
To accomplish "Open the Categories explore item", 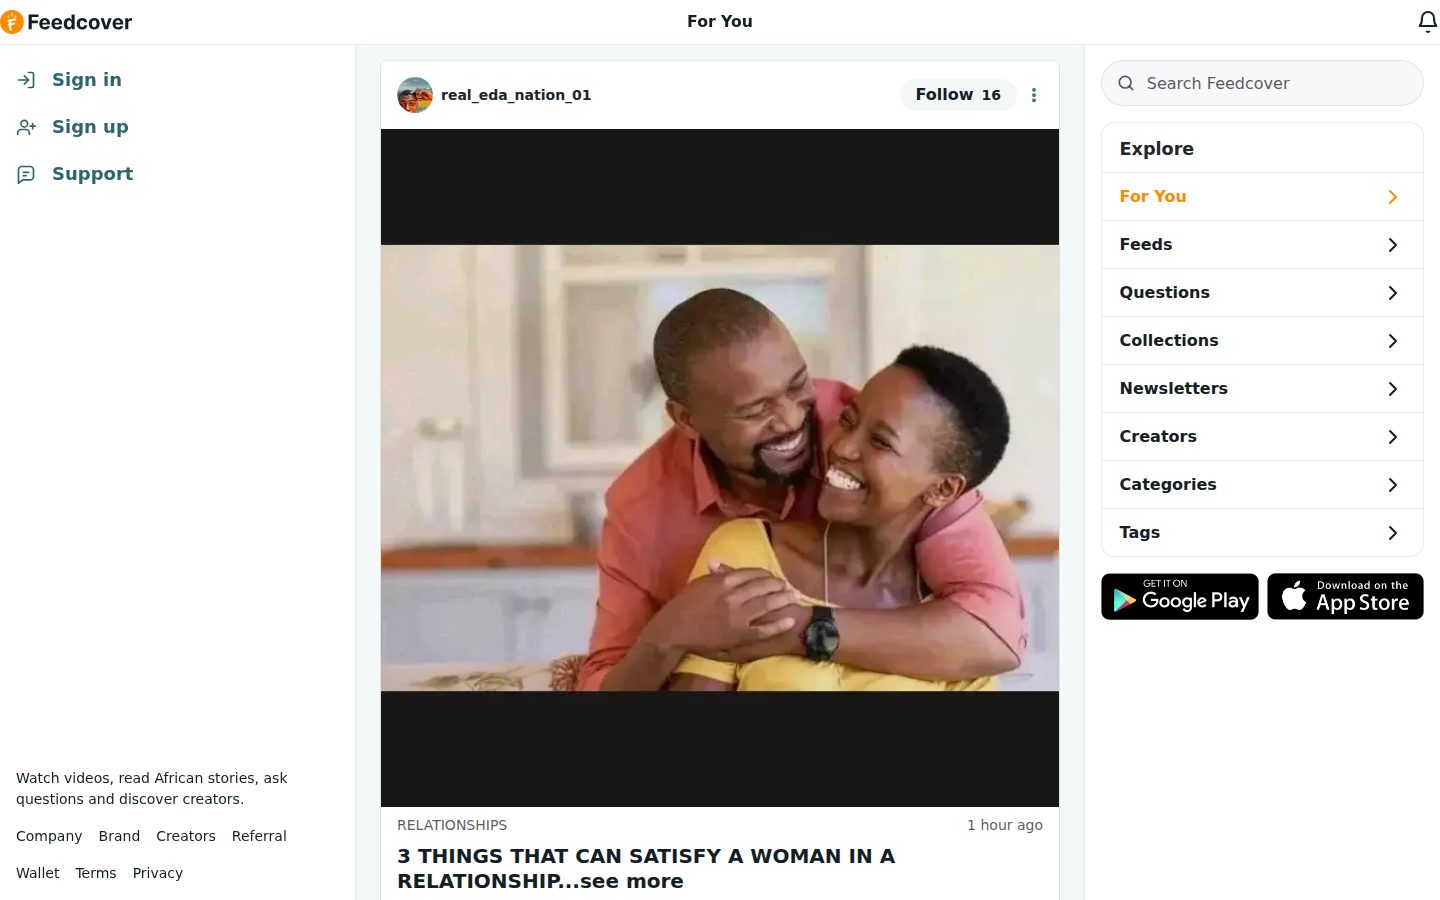I will pyautogui.click(x=1262, y=485).
